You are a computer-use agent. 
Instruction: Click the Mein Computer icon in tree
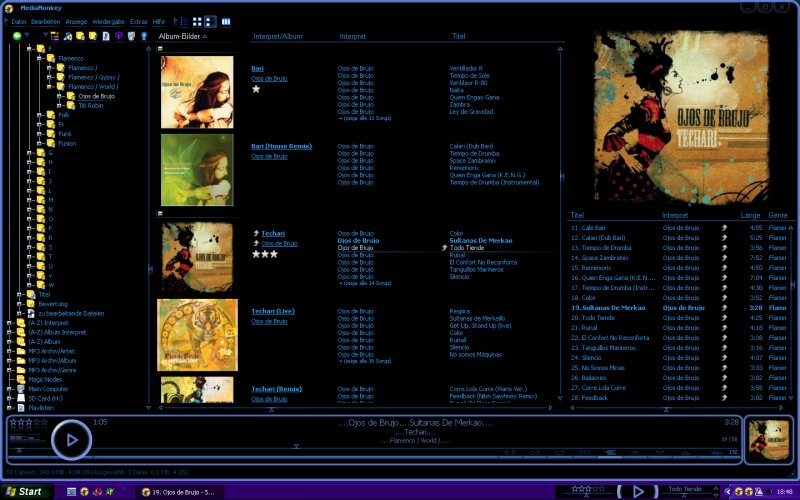pos(20,389)
